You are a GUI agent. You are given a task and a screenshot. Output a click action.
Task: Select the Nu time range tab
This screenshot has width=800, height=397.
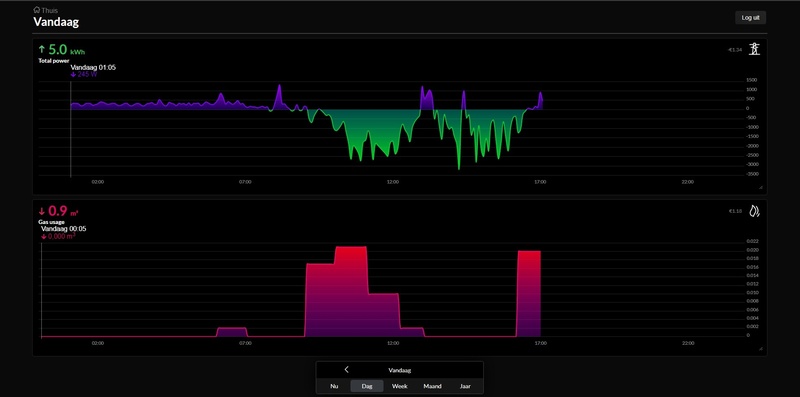[334, 386]
